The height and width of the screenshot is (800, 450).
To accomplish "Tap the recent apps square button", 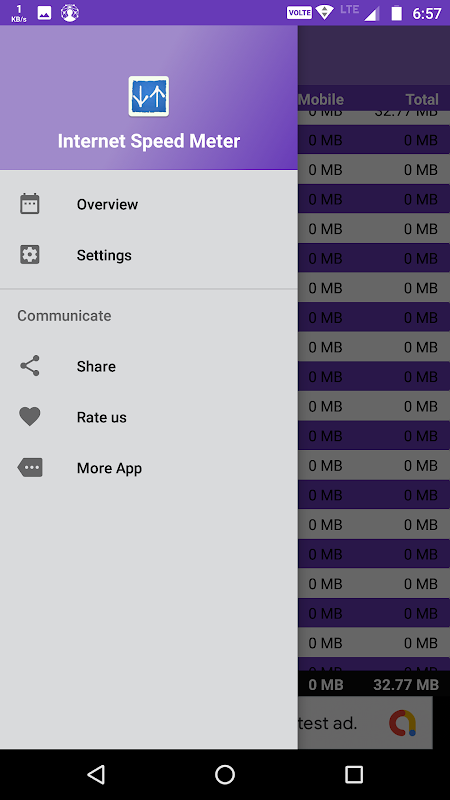I will (354, 774).
